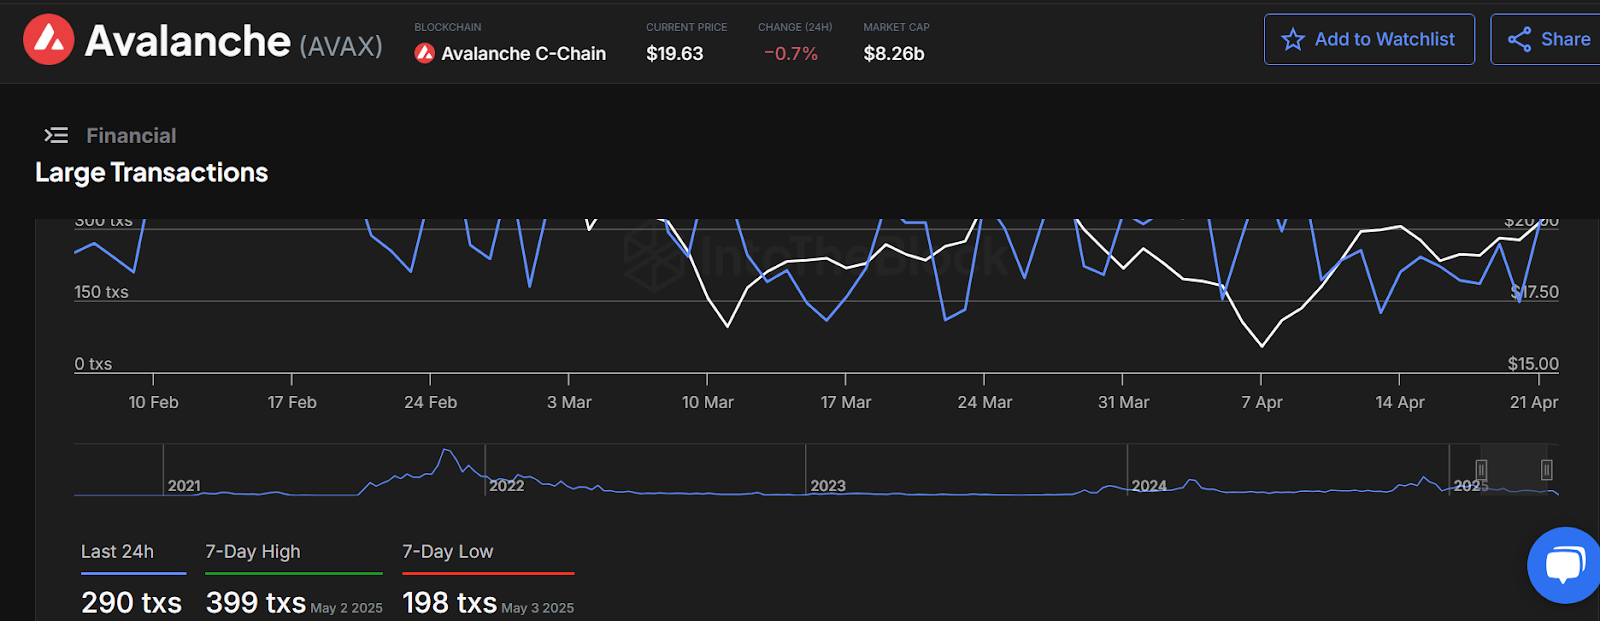
Task: Click the Avalanche title text
Action: coord(188,41)
